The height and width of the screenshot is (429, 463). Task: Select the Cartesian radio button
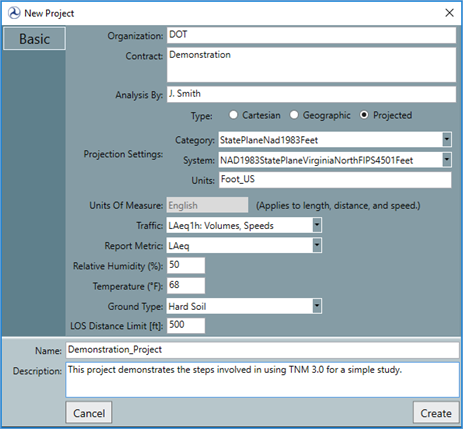(233, 115)
